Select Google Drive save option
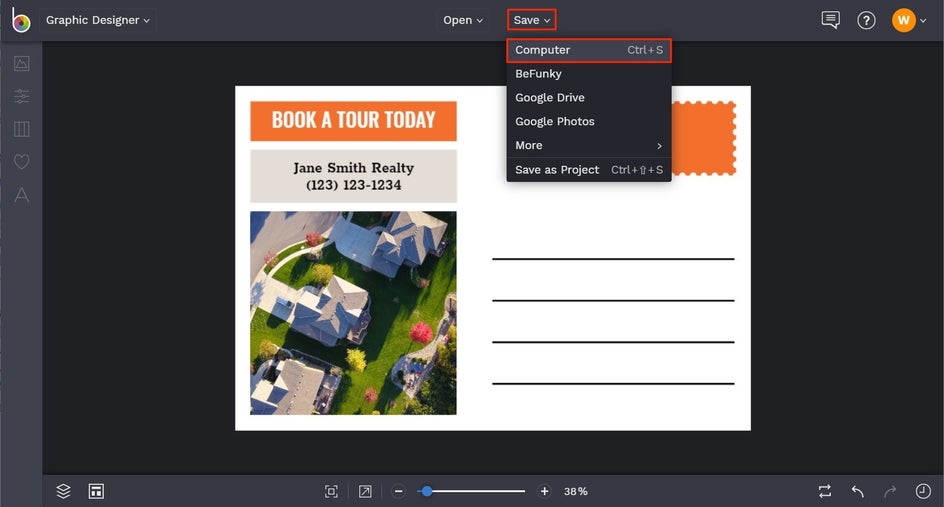The width and height of the screenshot is (944, 507). [550, 98]
